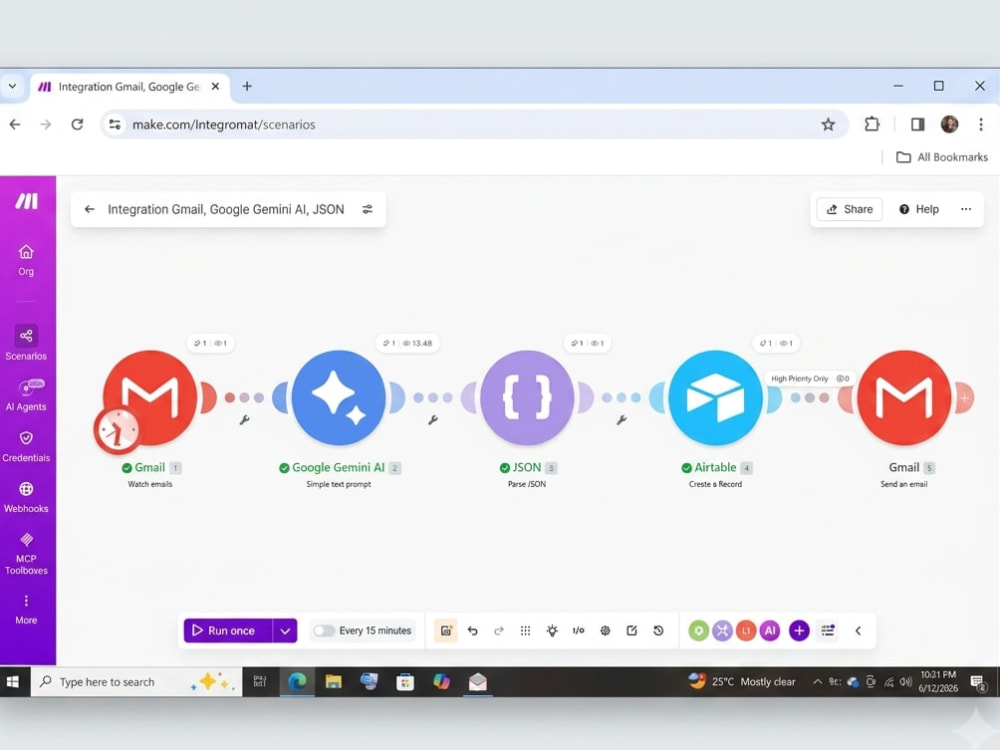This screenshot has width=1000, height=750.
Task: Redo the last change
Action: point(499,631)
